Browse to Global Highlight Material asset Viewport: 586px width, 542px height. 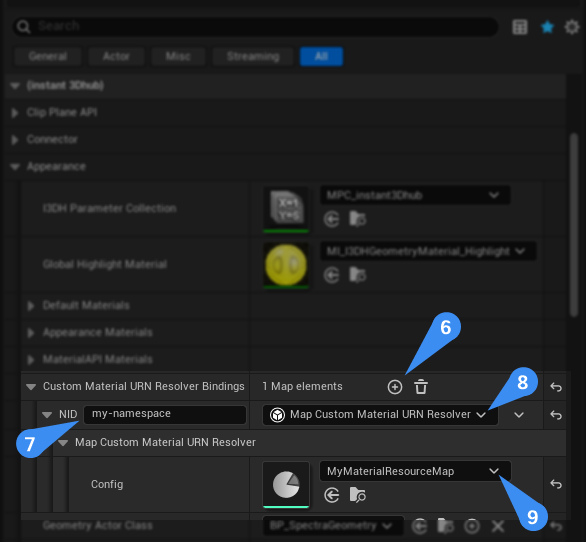358,275
